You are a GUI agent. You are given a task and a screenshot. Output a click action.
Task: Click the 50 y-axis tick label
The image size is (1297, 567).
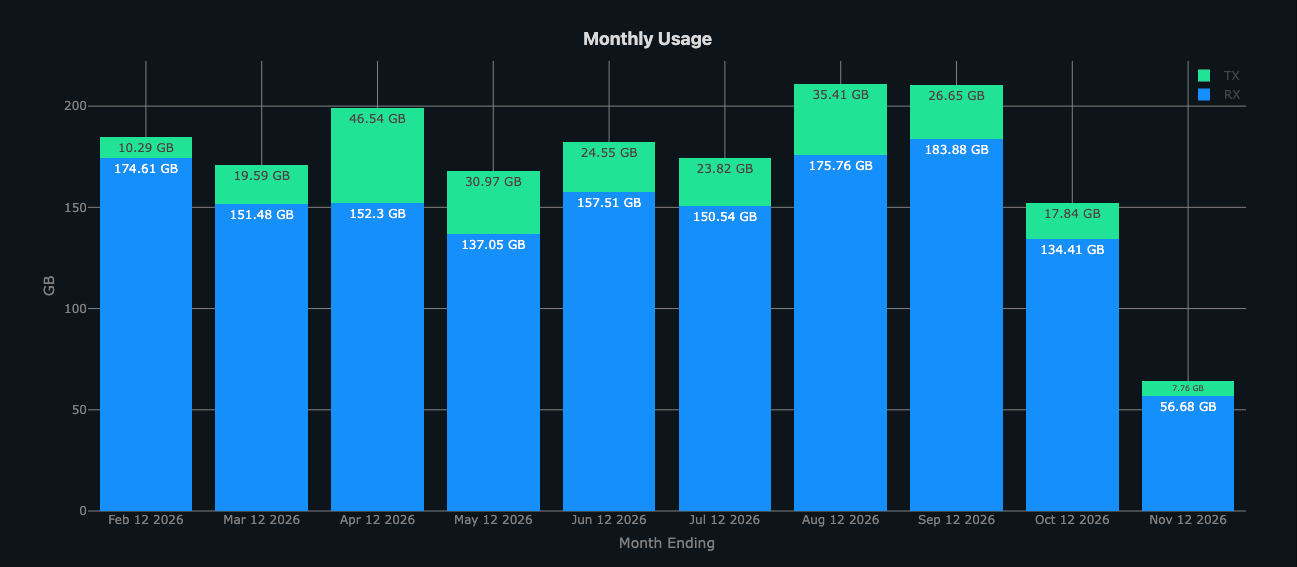click(81, 410)
